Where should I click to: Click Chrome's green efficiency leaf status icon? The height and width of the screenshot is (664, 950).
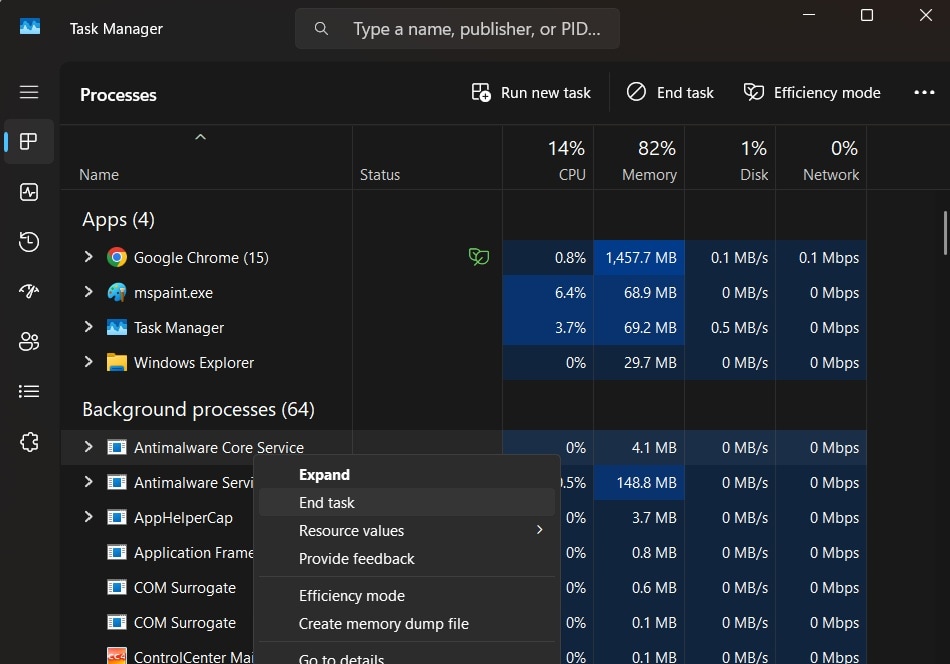click(479, 257)
